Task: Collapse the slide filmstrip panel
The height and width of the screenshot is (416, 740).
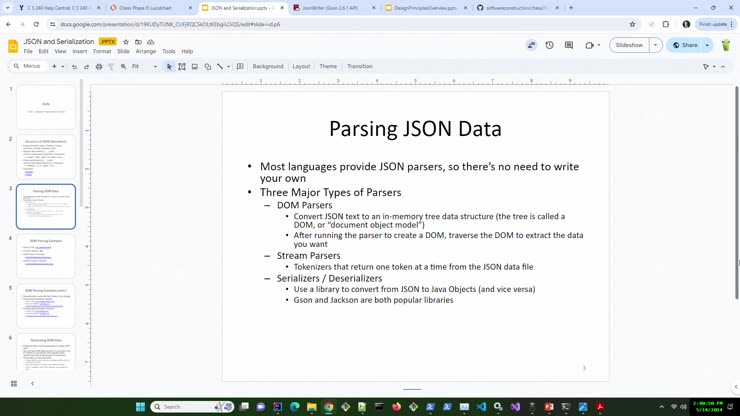Action: click(x=32, y=384)
